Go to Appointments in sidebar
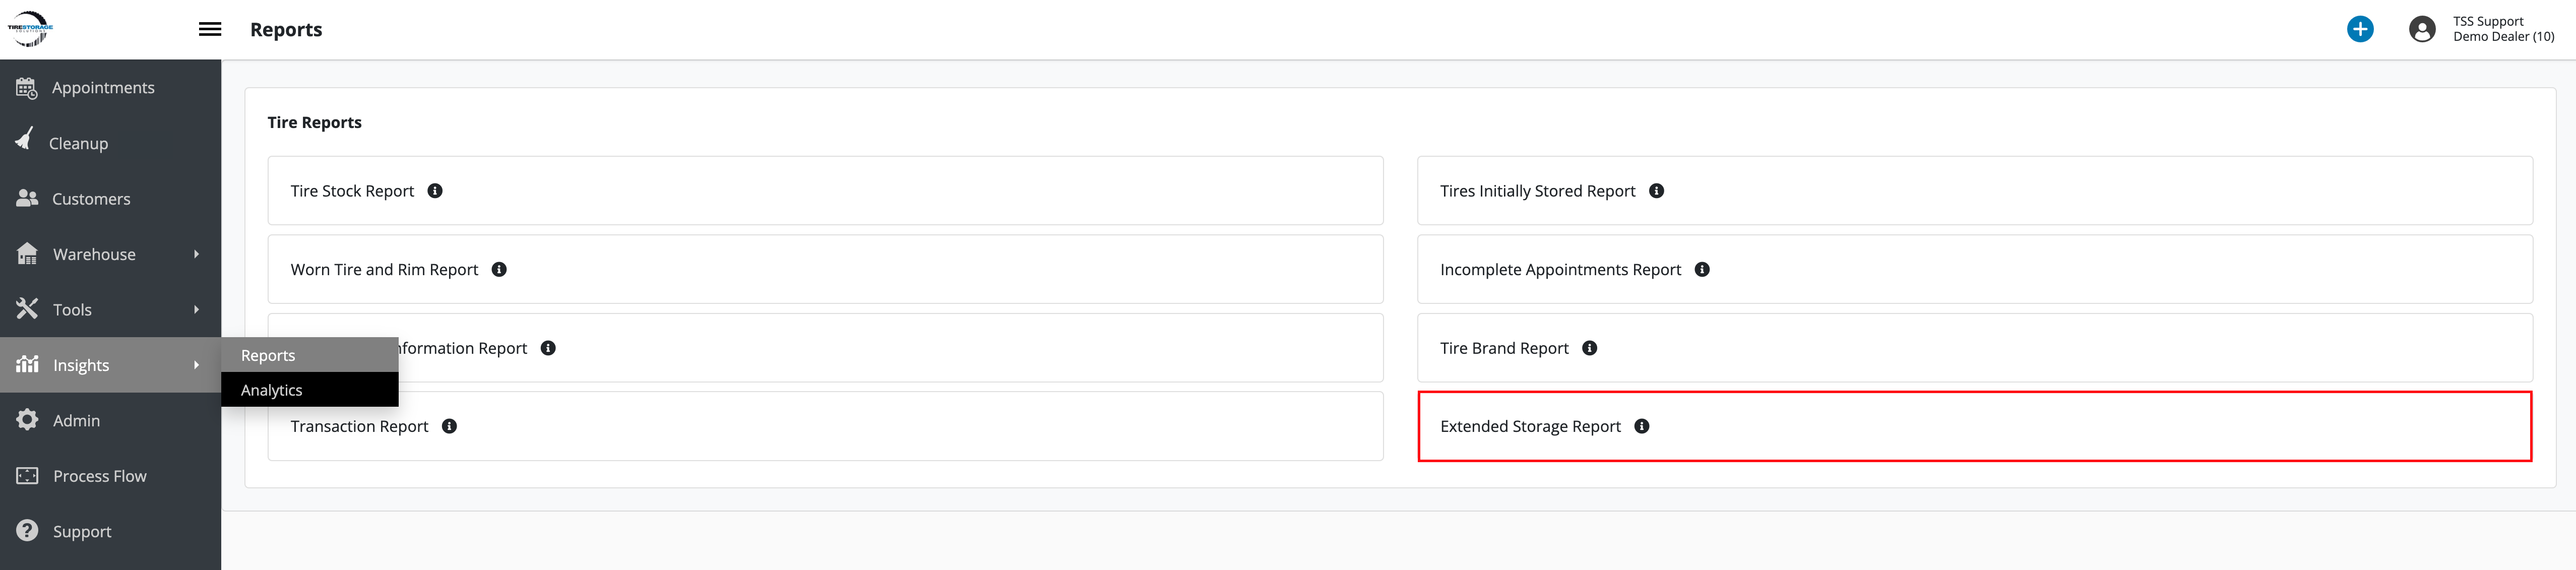2576x570 pixels. pyautogui.click(x=103, y=88)
